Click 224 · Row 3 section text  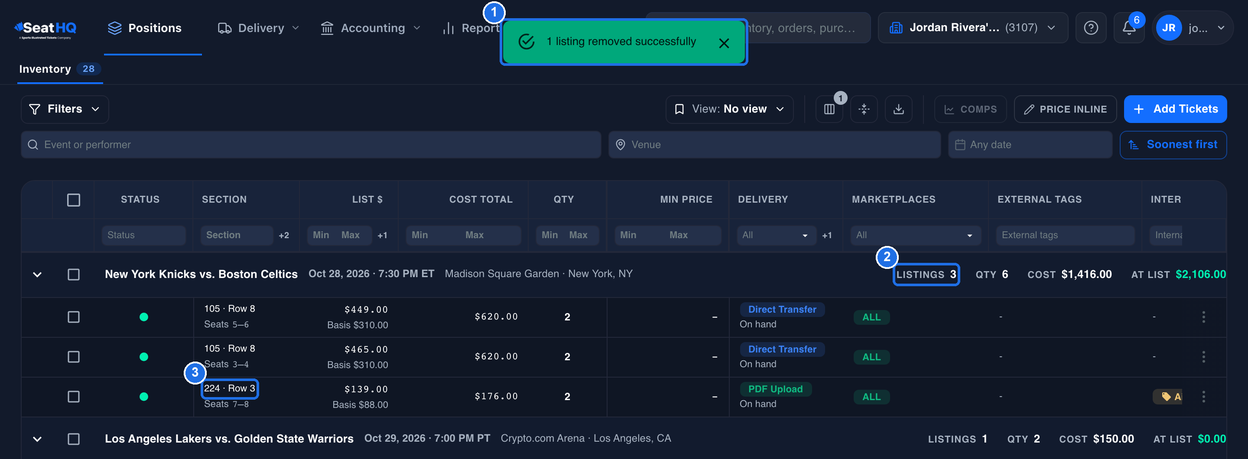[230, 389]
